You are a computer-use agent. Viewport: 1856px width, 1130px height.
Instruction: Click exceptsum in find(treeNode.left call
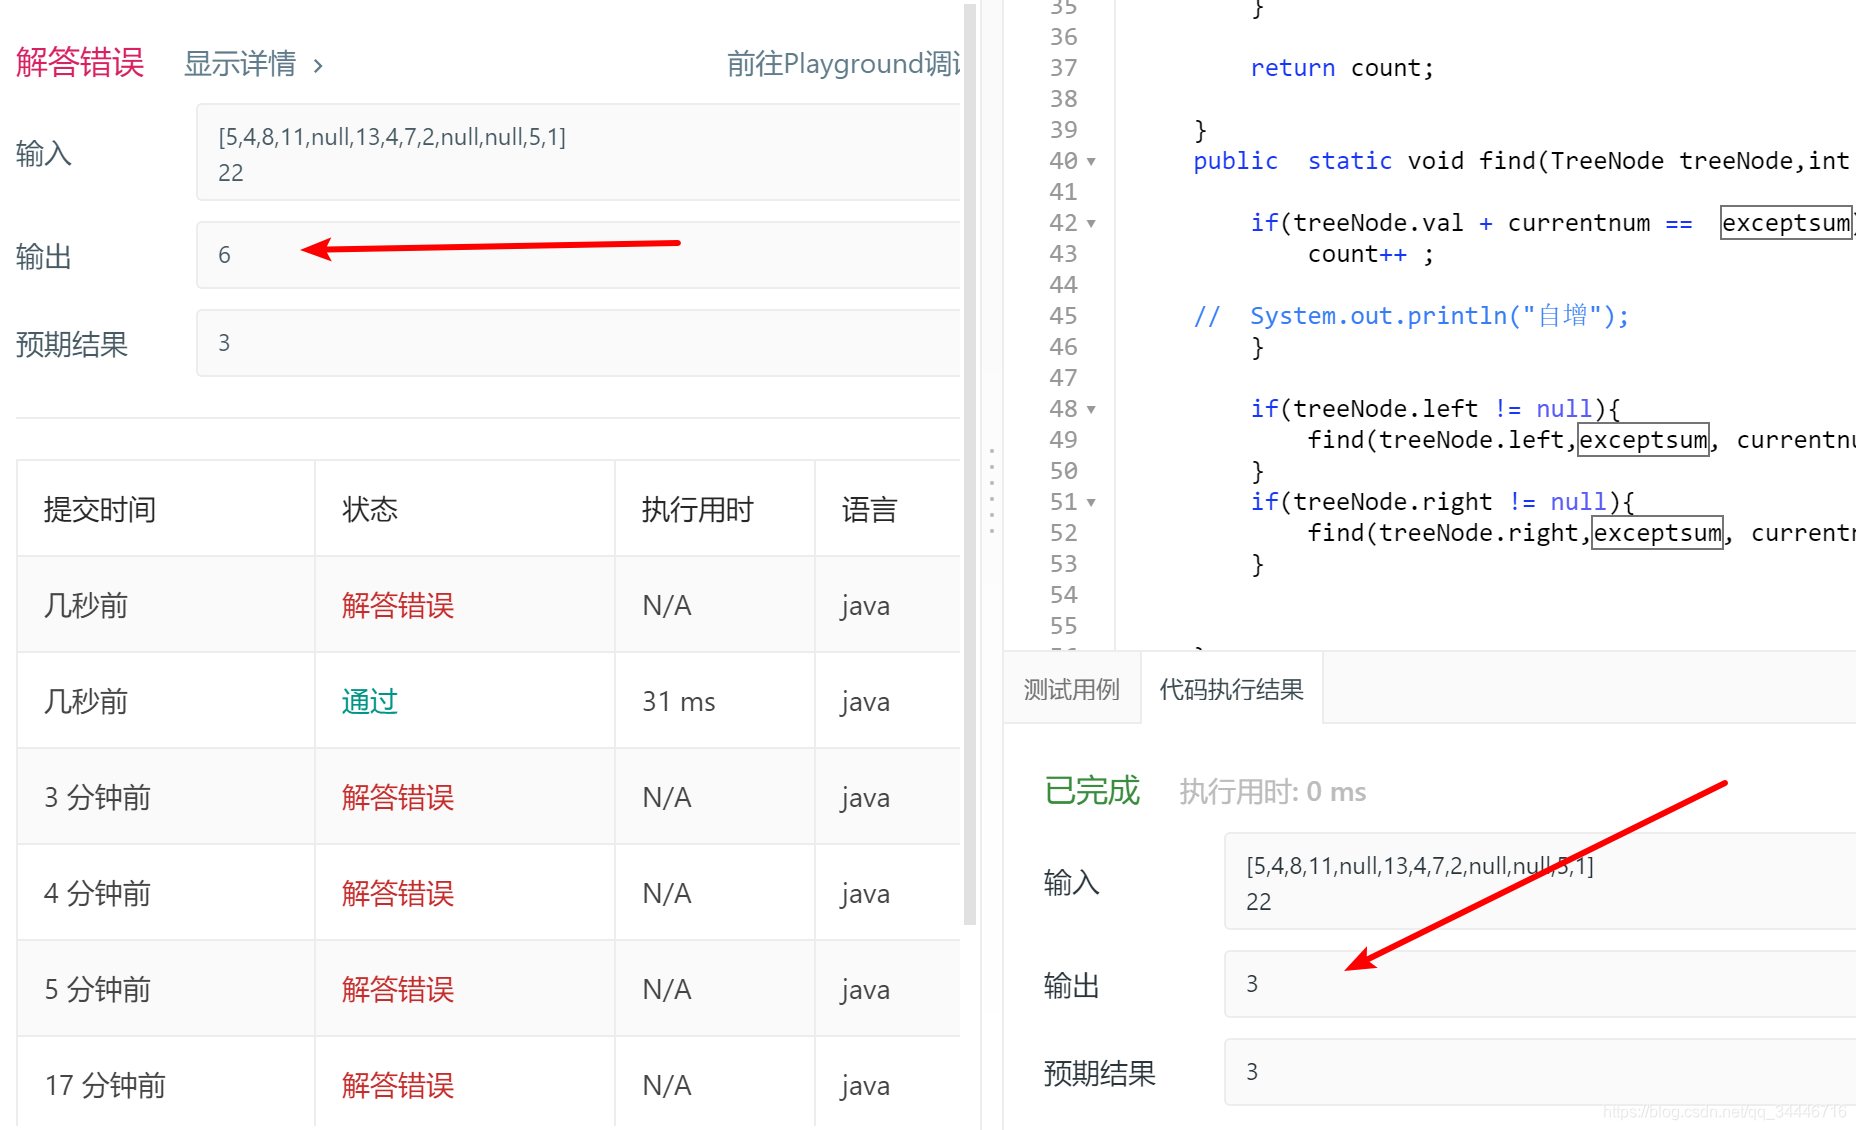pyautogui.click(x=1643, y=440)
